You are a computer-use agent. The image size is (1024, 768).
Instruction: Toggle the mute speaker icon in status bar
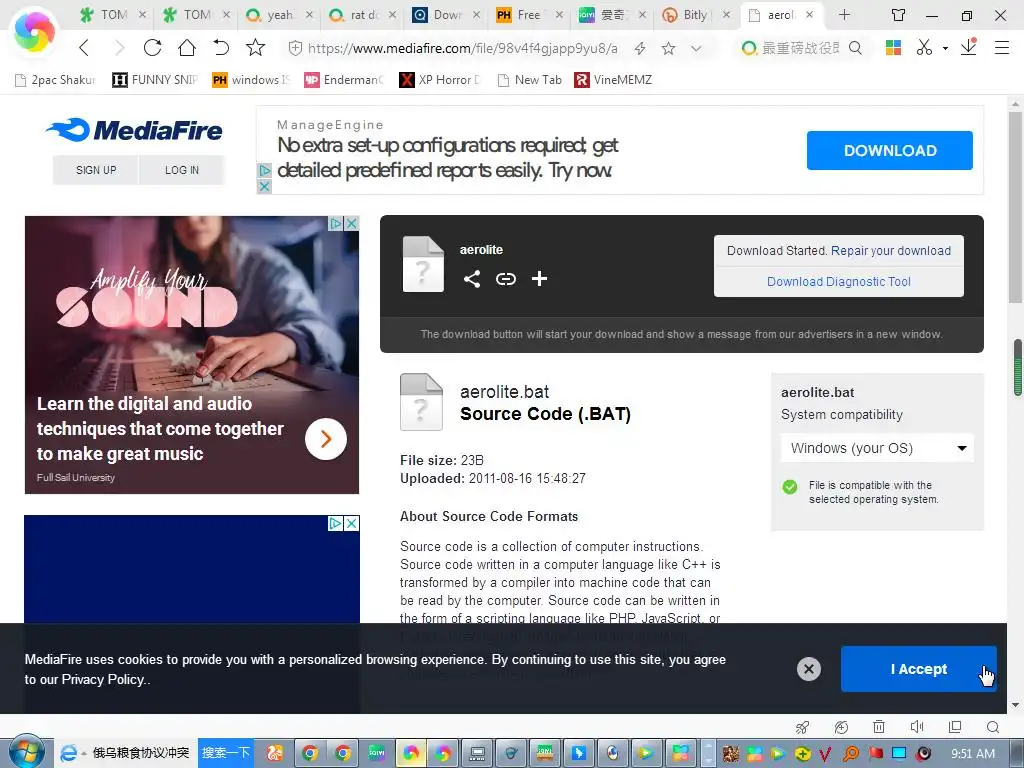click(917, 727)
